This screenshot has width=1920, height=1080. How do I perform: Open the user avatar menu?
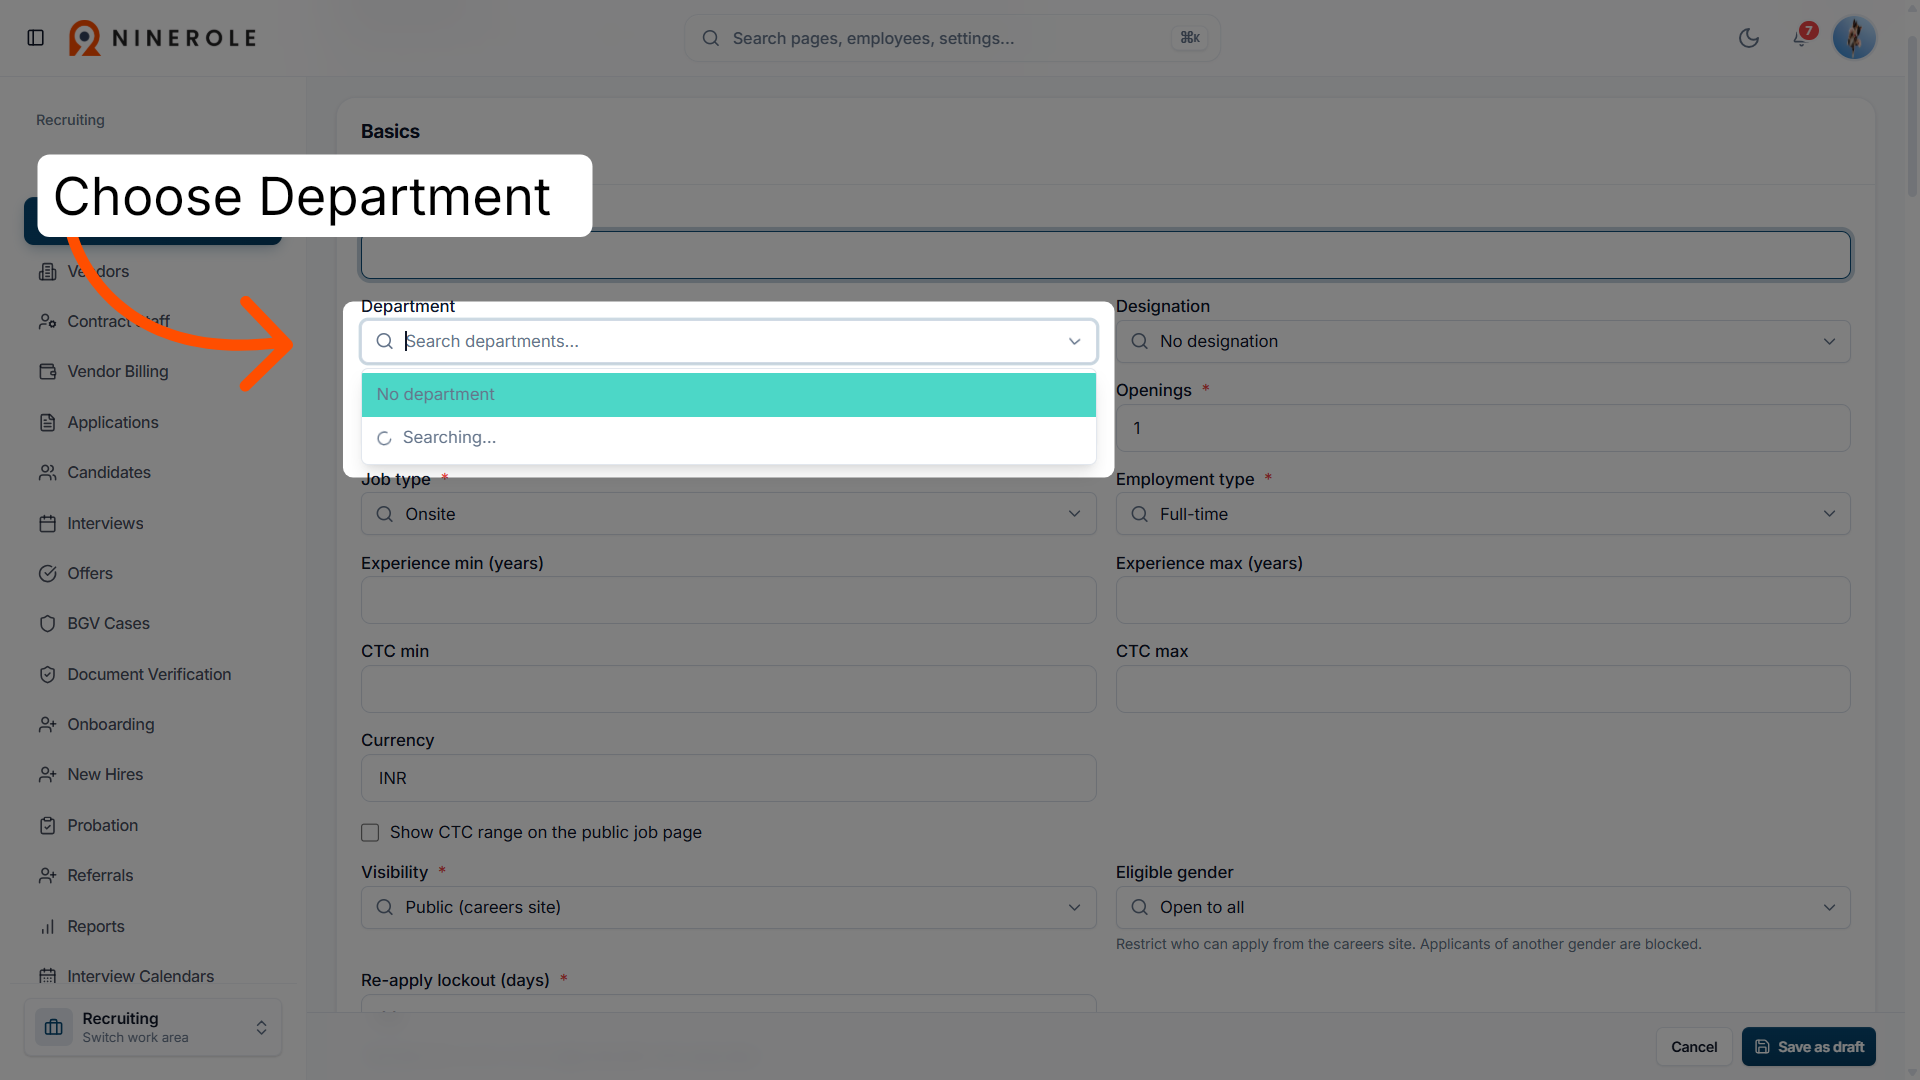[1854, 38]
